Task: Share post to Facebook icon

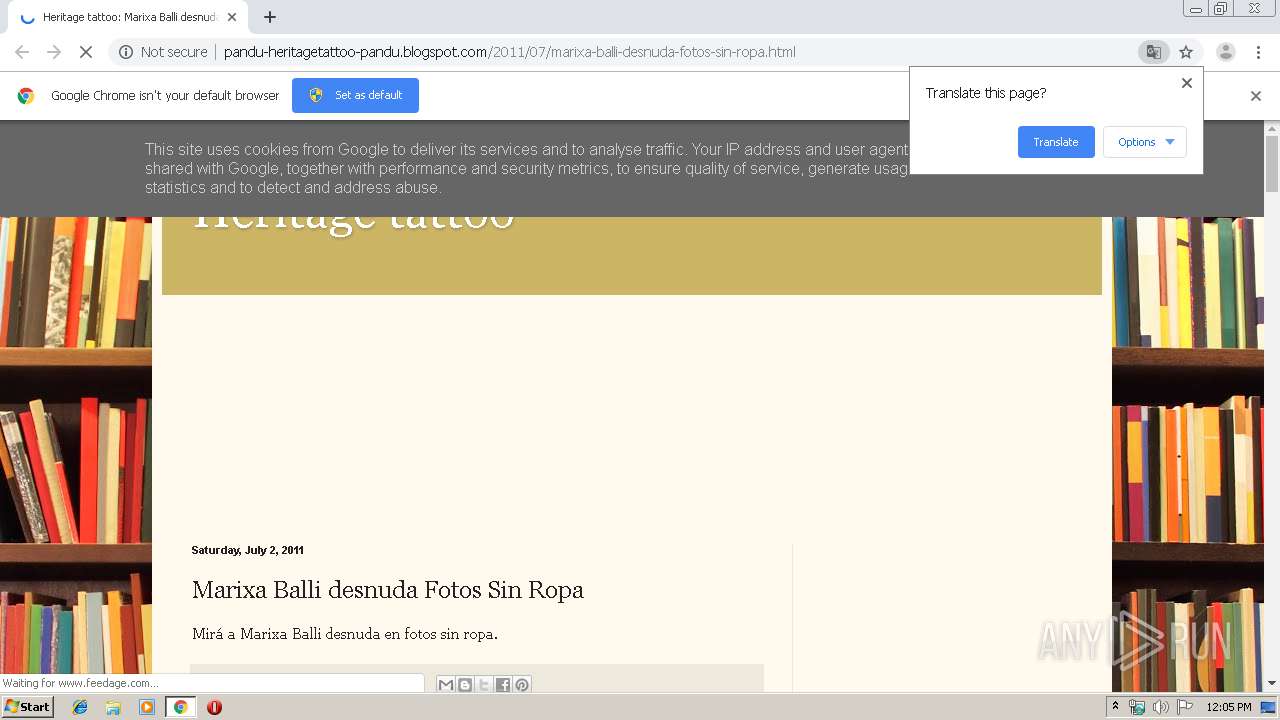Action: coord(503,685)
